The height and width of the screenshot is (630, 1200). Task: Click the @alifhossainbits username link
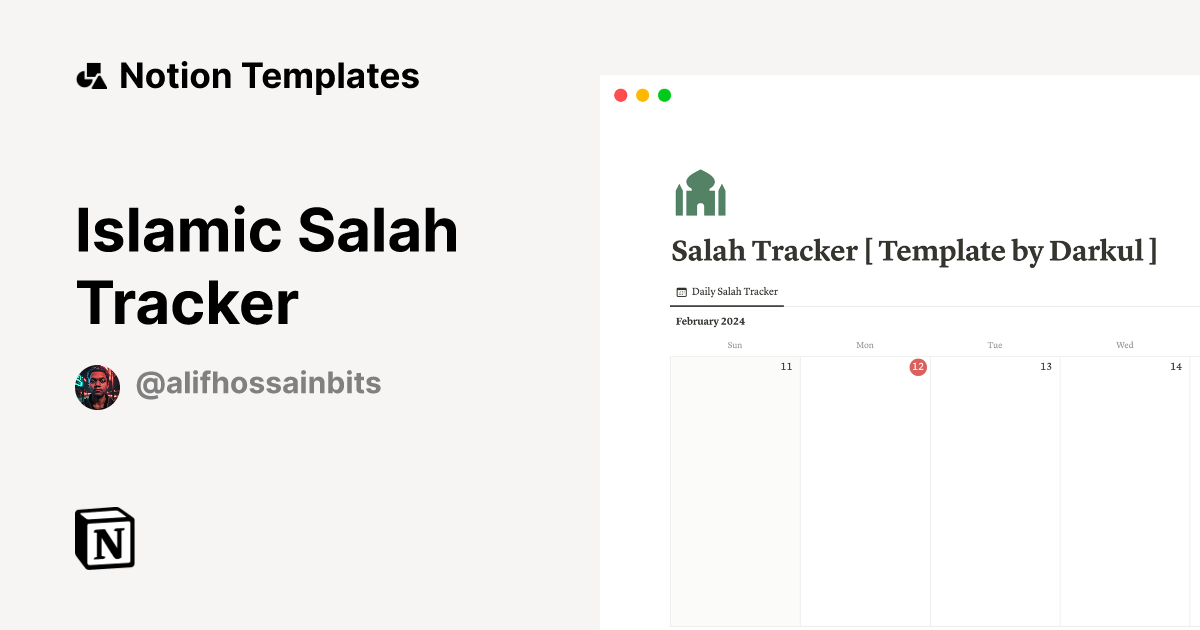coord(258,383)
